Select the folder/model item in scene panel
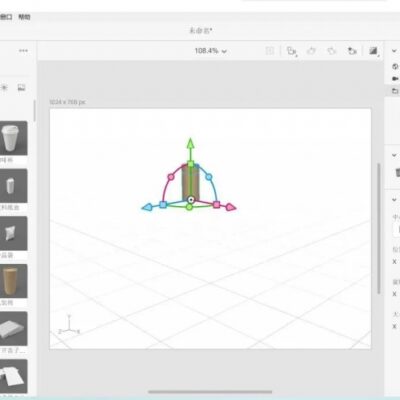The image size is (400, 400). pos(395,91)
